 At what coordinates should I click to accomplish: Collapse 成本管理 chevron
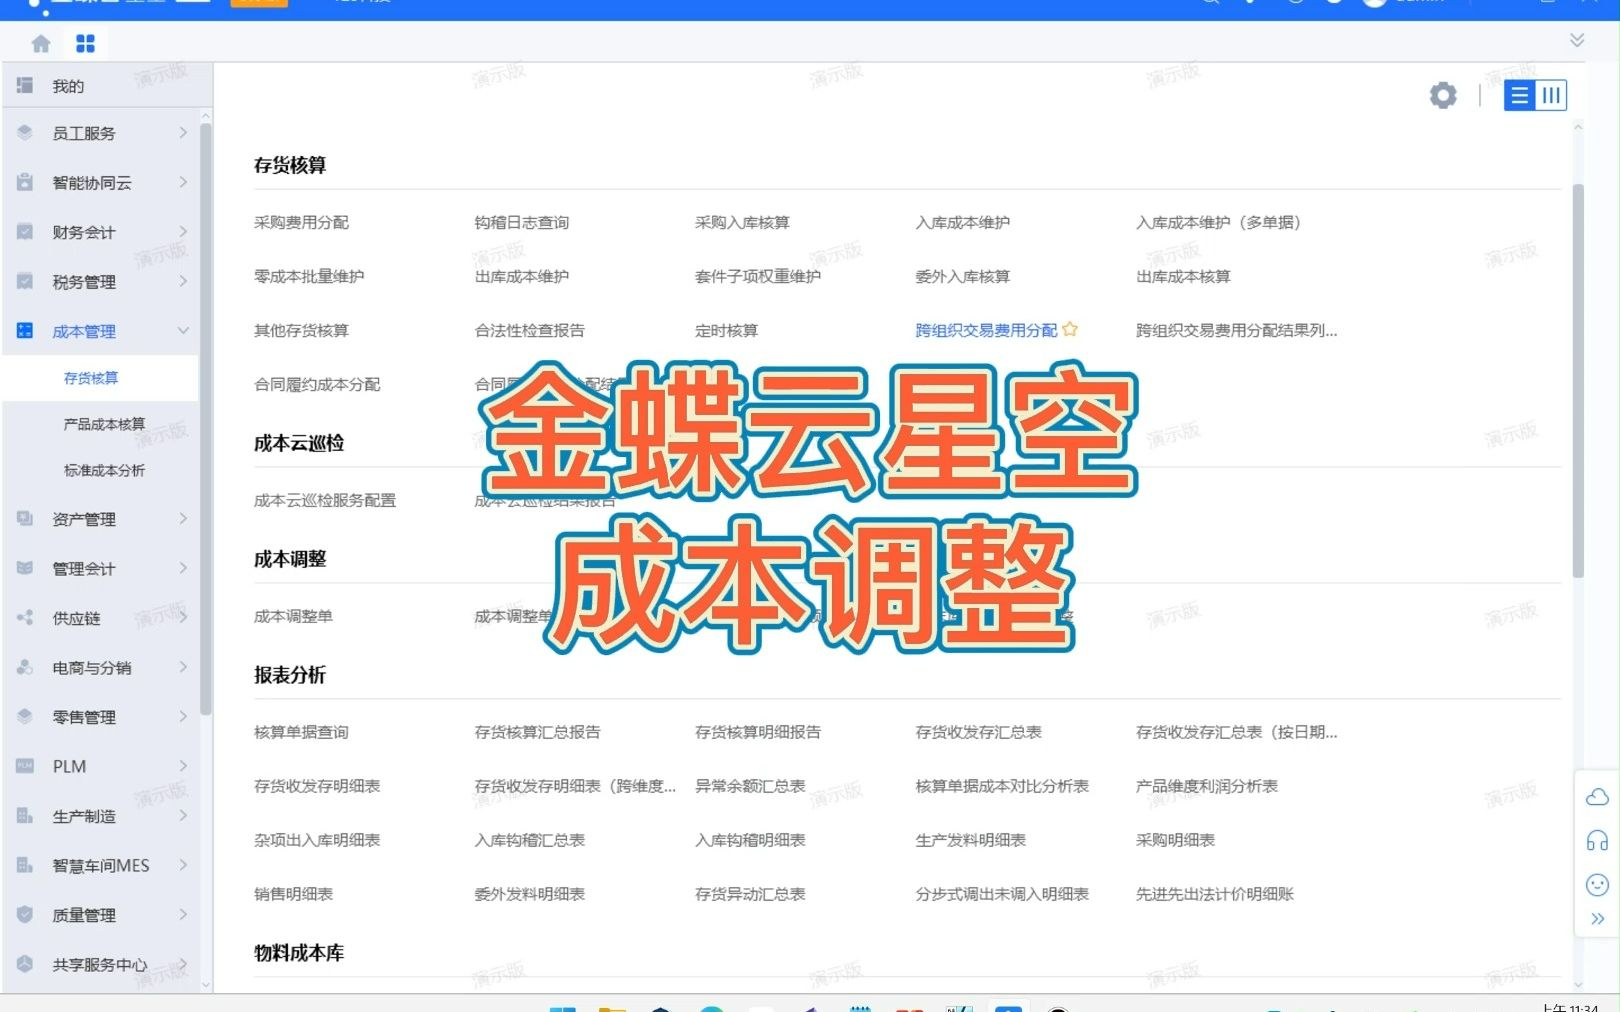click(x=183, y=330)
